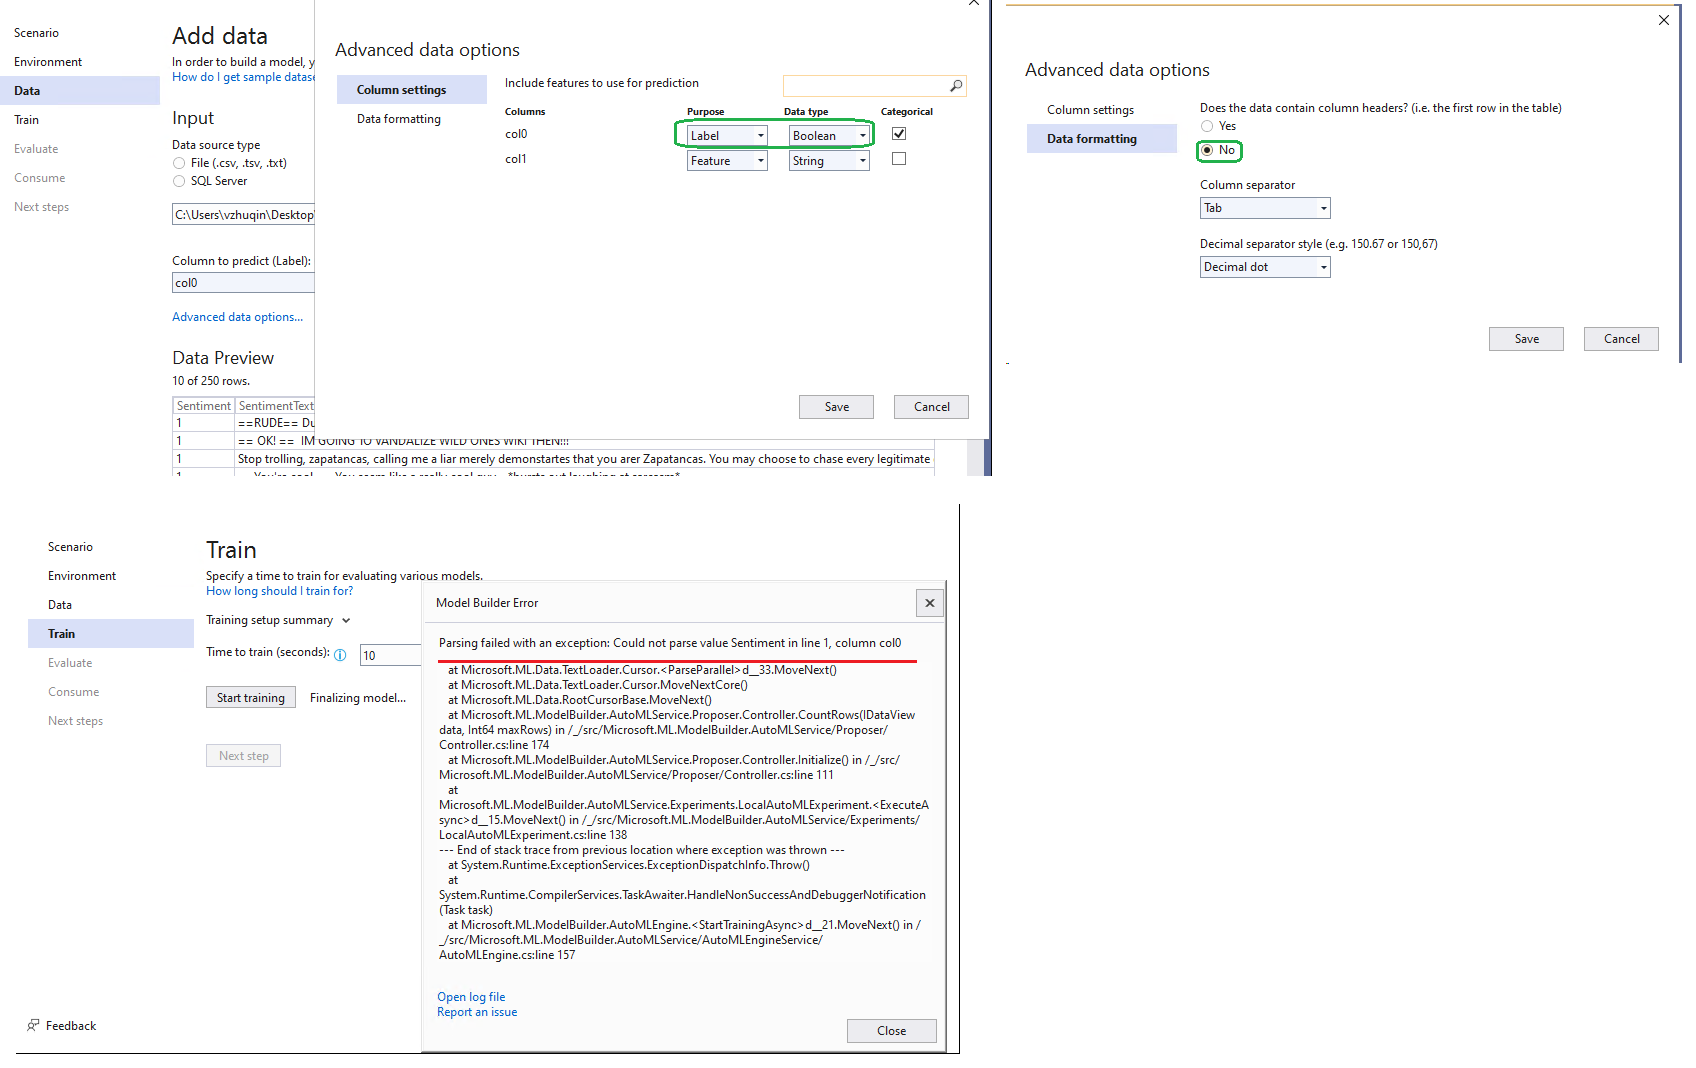Click Save in Data formatting dialog
This screenshot has width=1696, height=1068.
point(1526,339)
